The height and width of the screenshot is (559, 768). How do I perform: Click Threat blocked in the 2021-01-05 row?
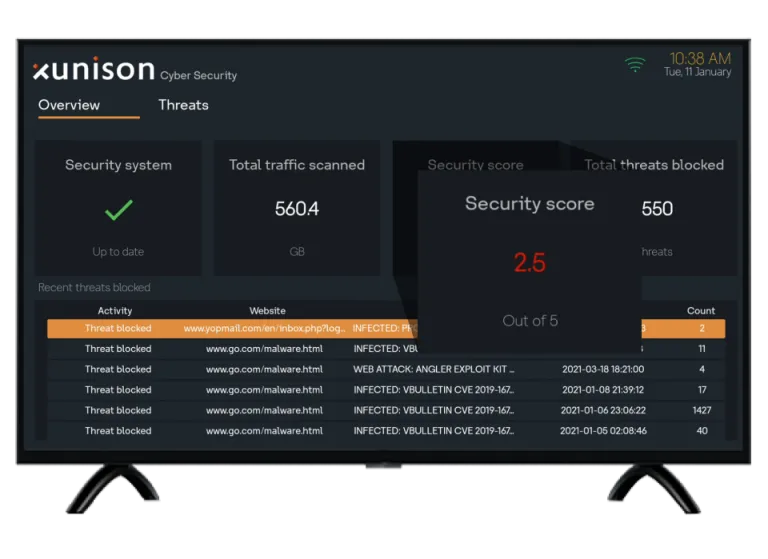click(118, 431)
